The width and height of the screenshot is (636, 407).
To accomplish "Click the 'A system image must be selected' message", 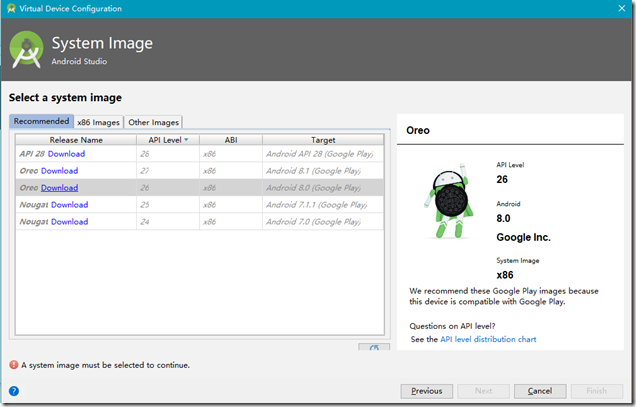I will pos(105,365).
